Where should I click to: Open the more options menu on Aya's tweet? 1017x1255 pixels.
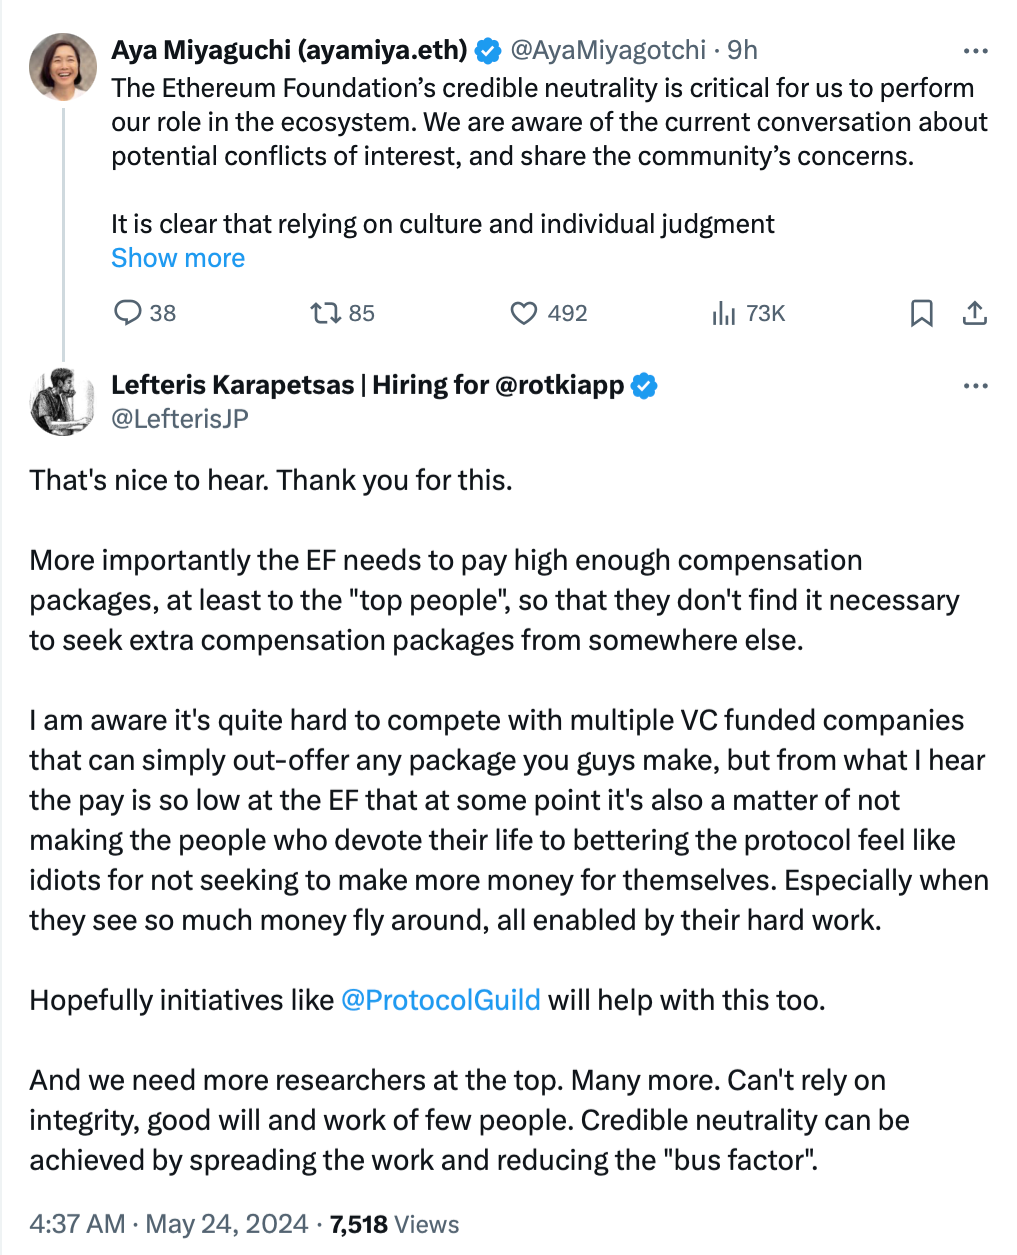click(974, 50)
